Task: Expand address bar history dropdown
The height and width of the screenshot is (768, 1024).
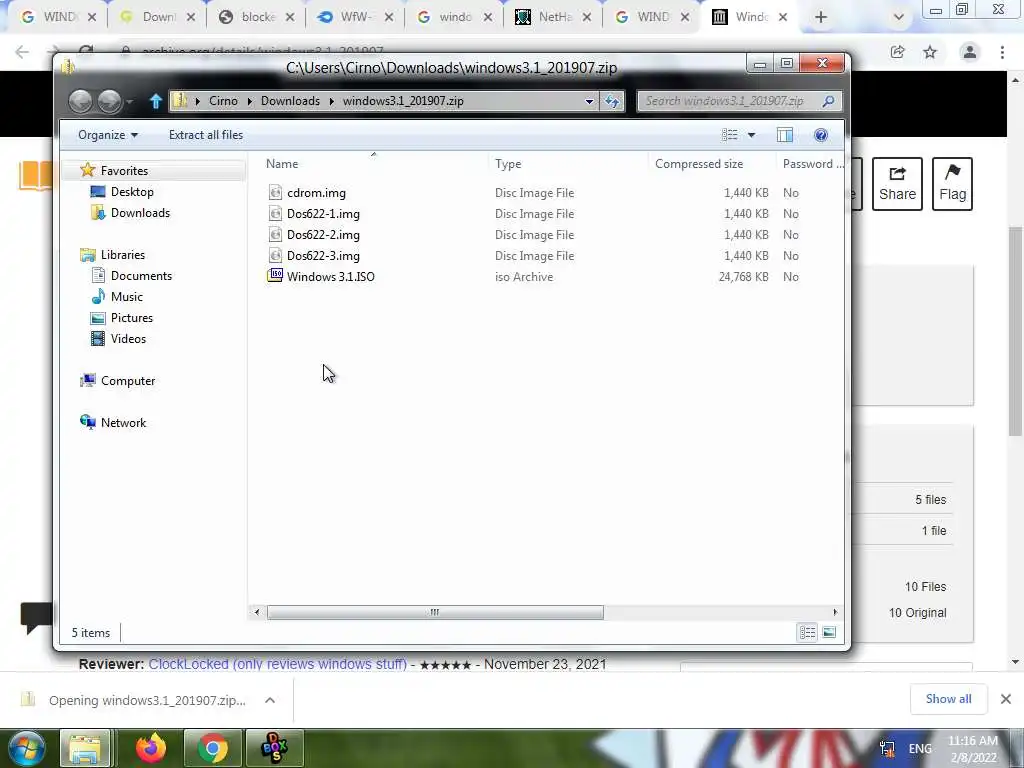Action: click(589, 101)
